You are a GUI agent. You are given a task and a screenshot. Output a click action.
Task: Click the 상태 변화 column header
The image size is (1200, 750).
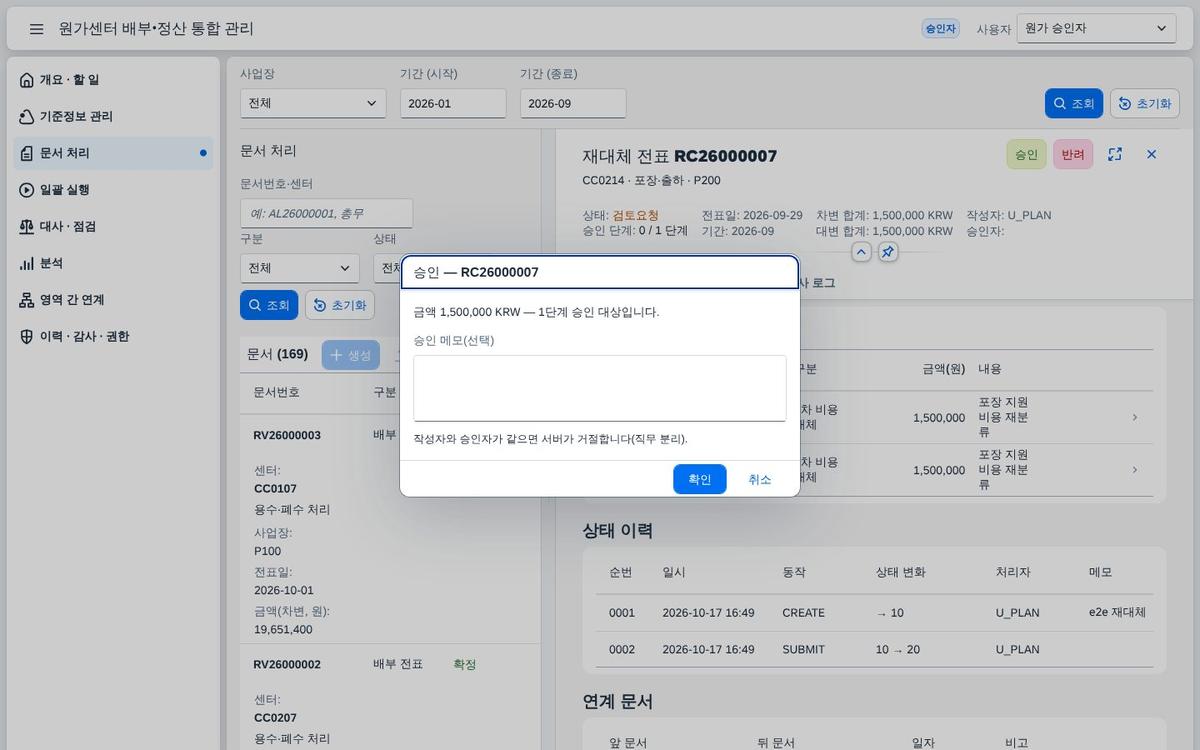(x=900, y=573)
